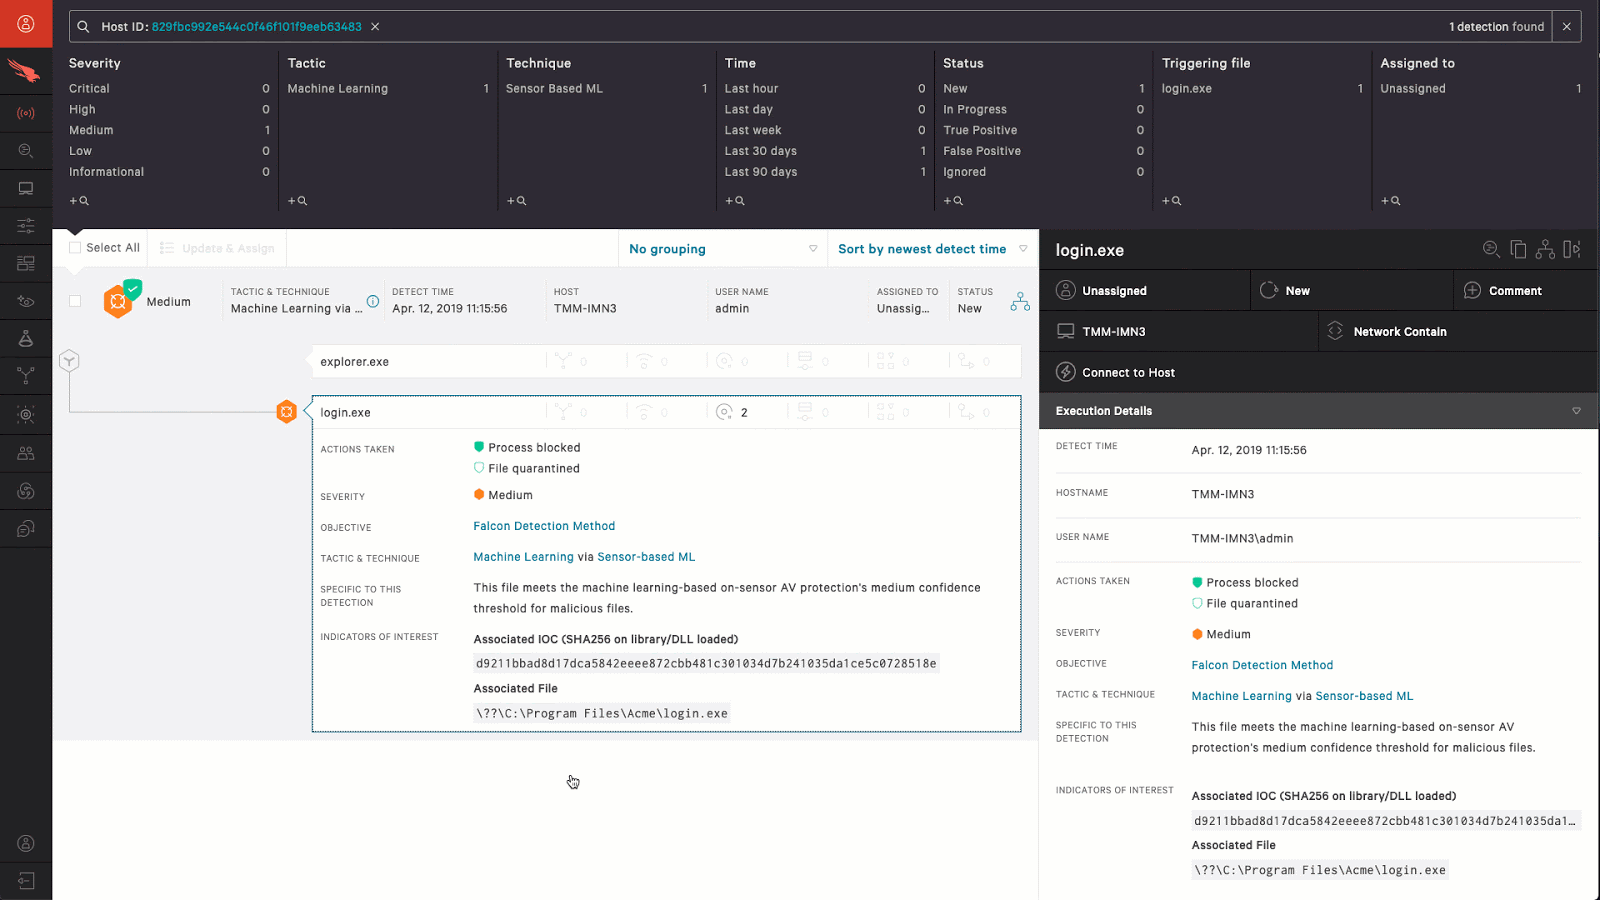This screenshot has height=900, width=1600.
Task: Open the Intelligence flask icon in sidebar
Action: pyautogui.click(x=25, y=338)
